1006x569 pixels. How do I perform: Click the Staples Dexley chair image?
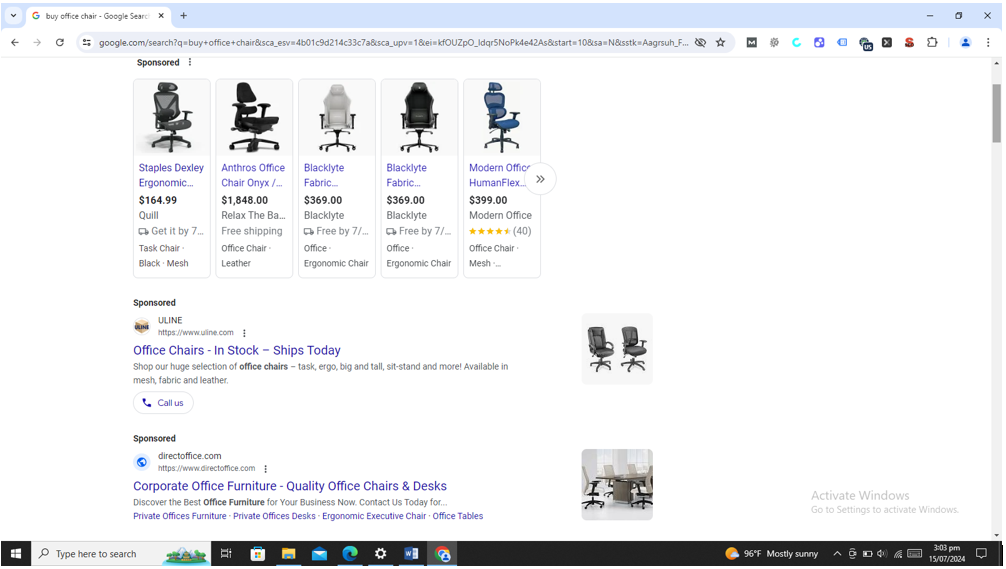(x=172, y=117)
